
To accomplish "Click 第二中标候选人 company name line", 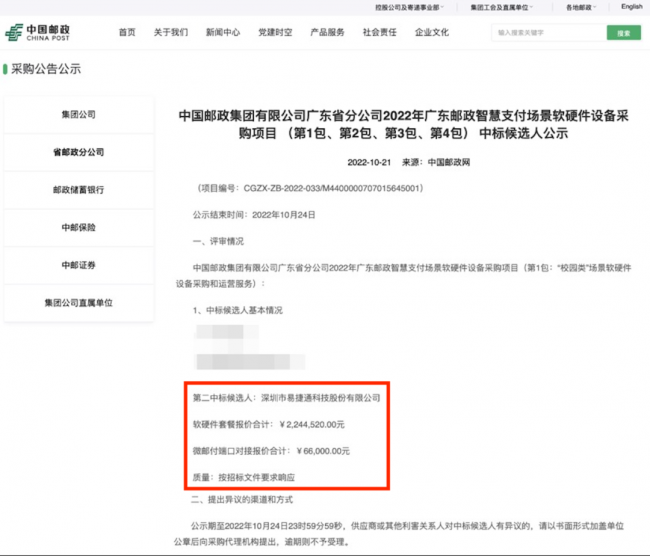I will click(286, 398).
